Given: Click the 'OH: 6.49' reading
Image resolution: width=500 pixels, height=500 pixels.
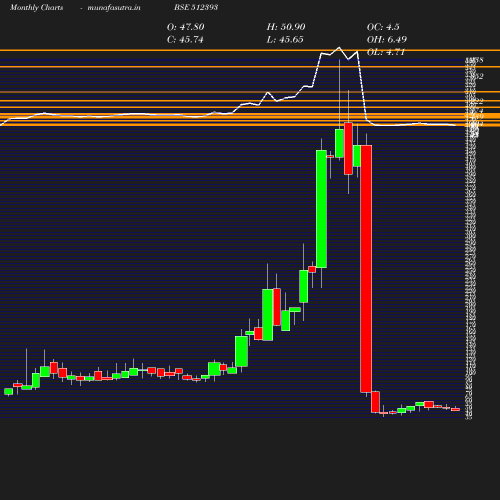Looking at the screenshot, I should coord(387,40).
